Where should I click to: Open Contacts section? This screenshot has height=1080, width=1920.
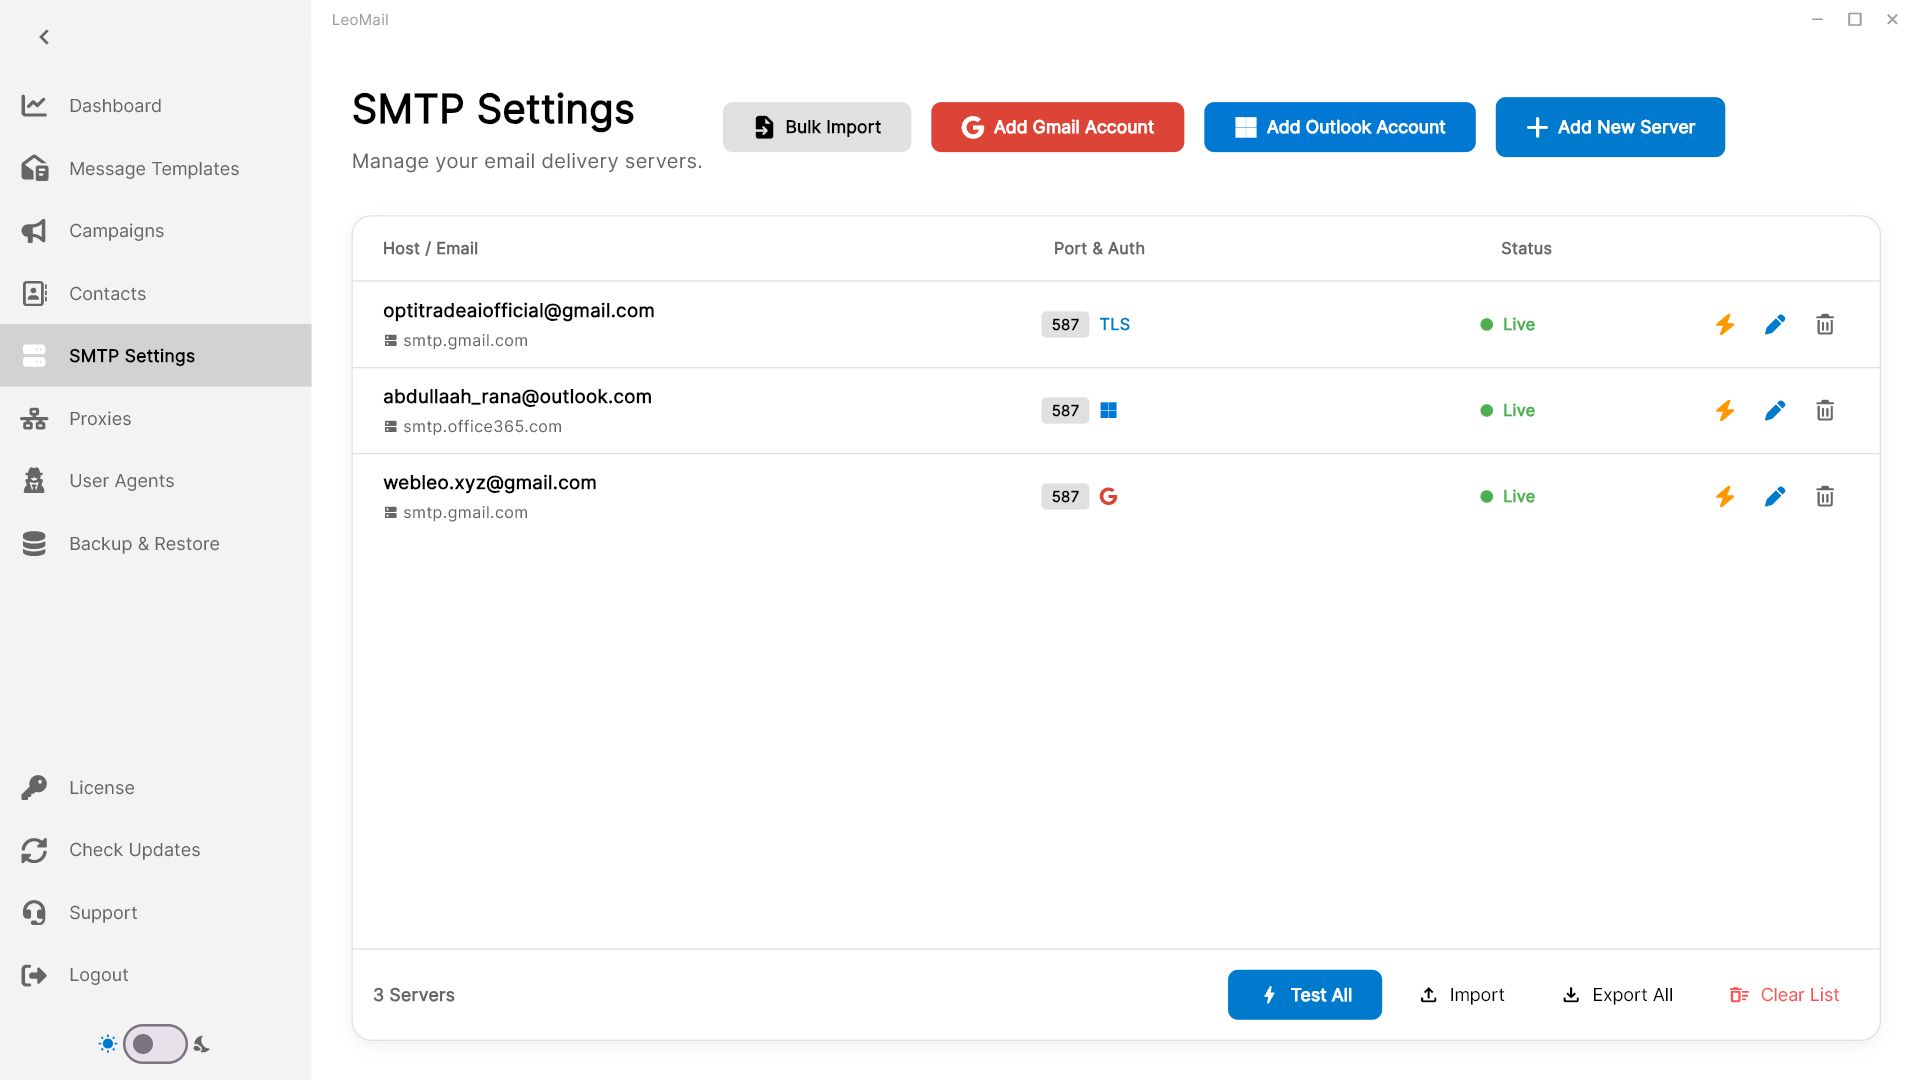click(x=155, y=293)
